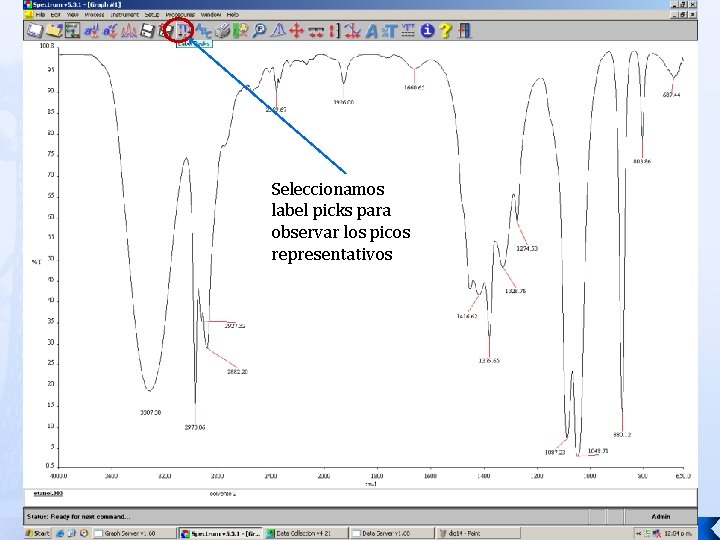Open the Help menu
720x540 pixels.
(233, 15)
